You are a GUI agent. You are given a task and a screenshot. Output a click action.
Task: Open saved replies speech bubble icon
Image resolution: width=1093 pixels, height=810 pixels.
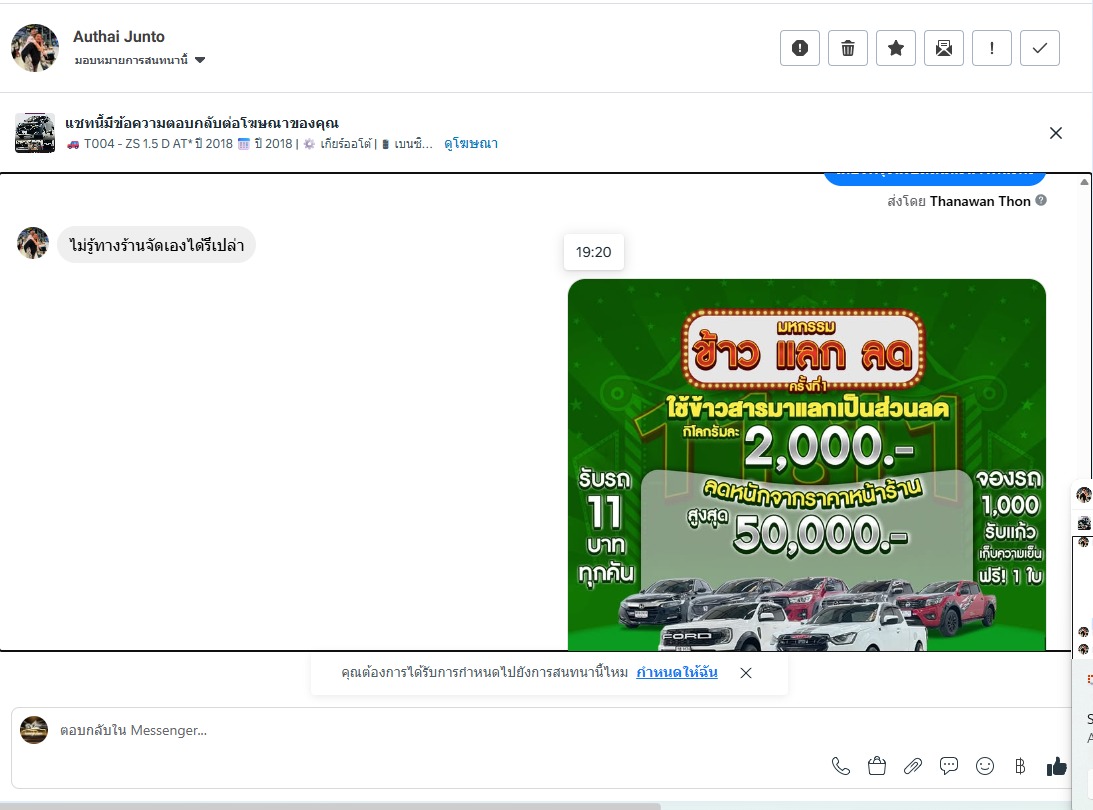949,766
